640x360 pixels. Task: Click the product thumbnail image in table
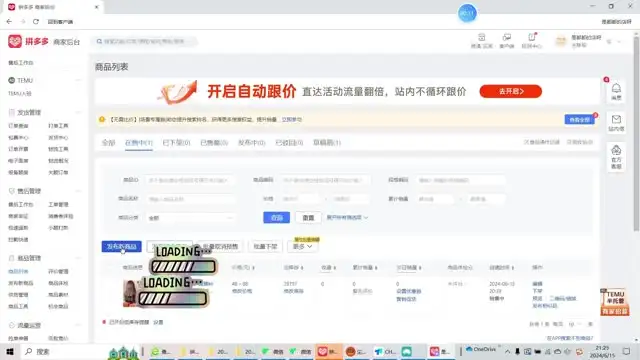point(130,293)
